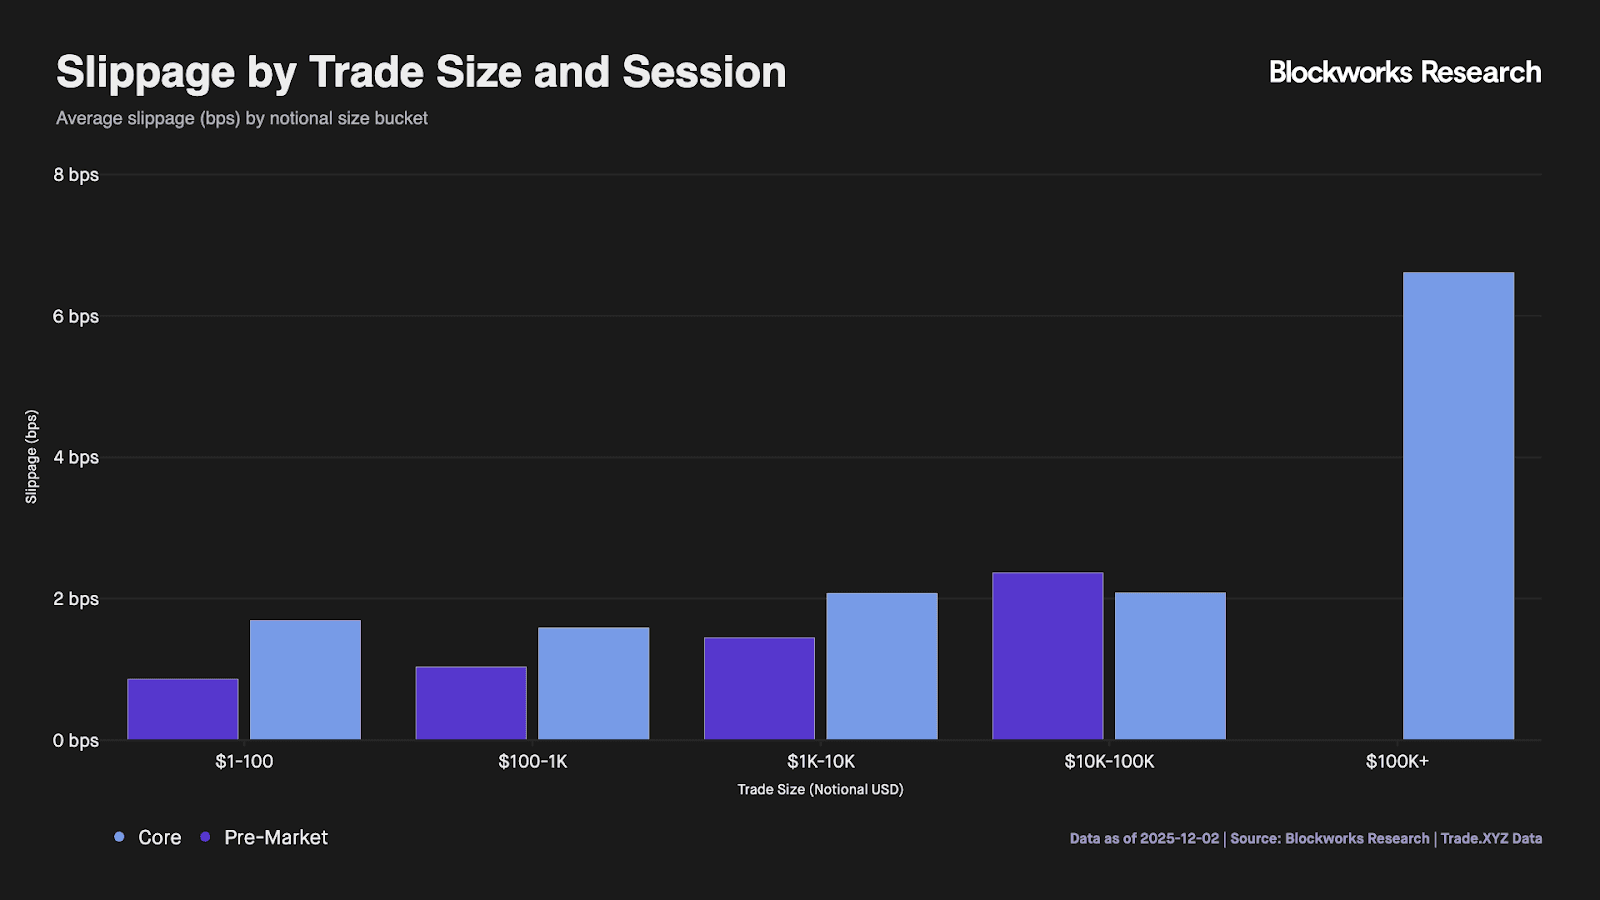This screenshot has height=900, width=1600.
Task: Click the Core legend color dot
Action: coord(119,837)
